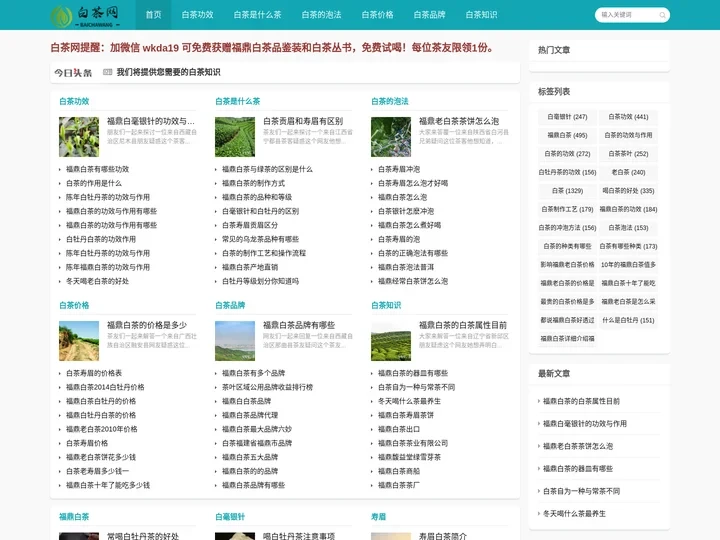The width and height of the screenshot is (720, 540).
Task: Select tag 白茶 (1329)
Action: 567,191
